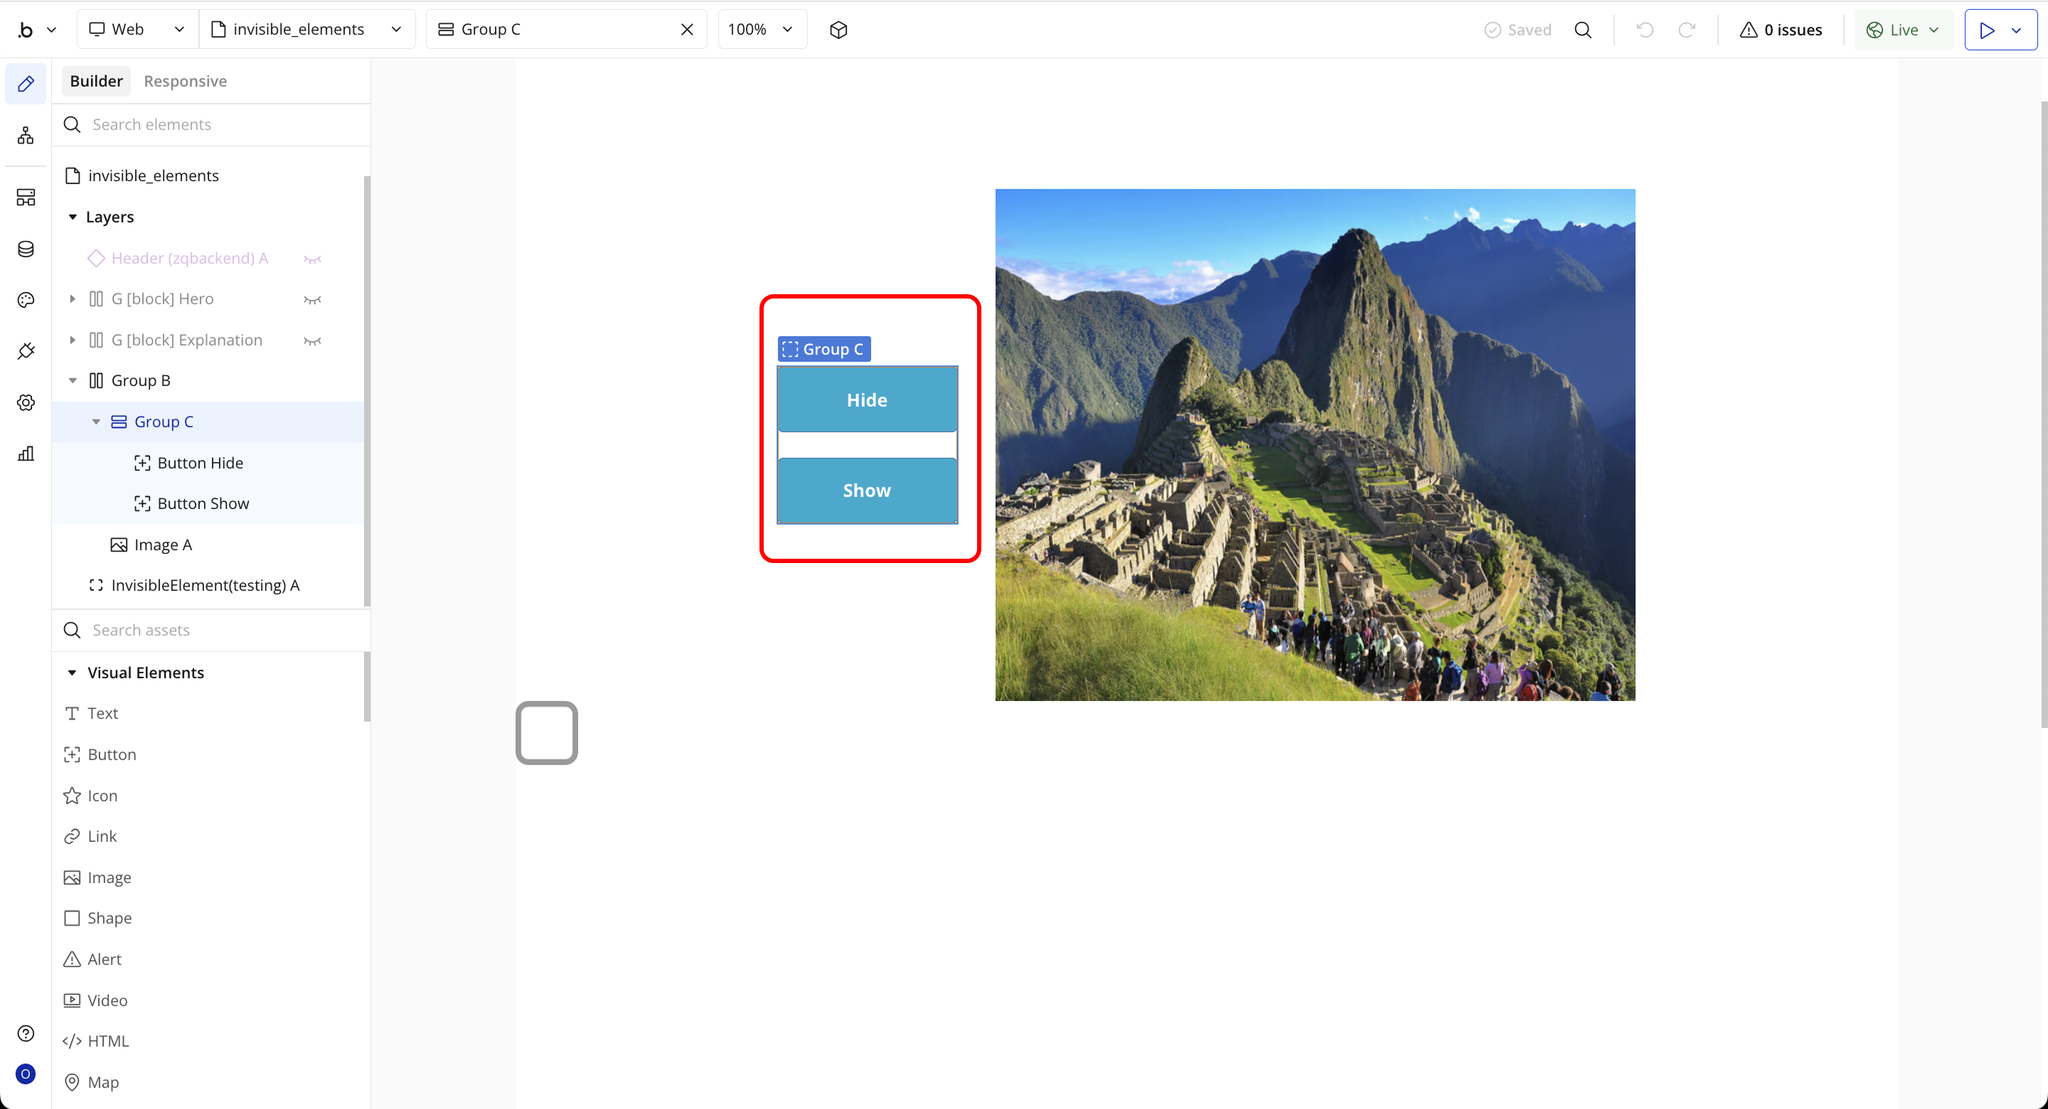Open the Workflow tab icon in sidebar
This screenshot has width=2048, height=1109.
point(26,135)
